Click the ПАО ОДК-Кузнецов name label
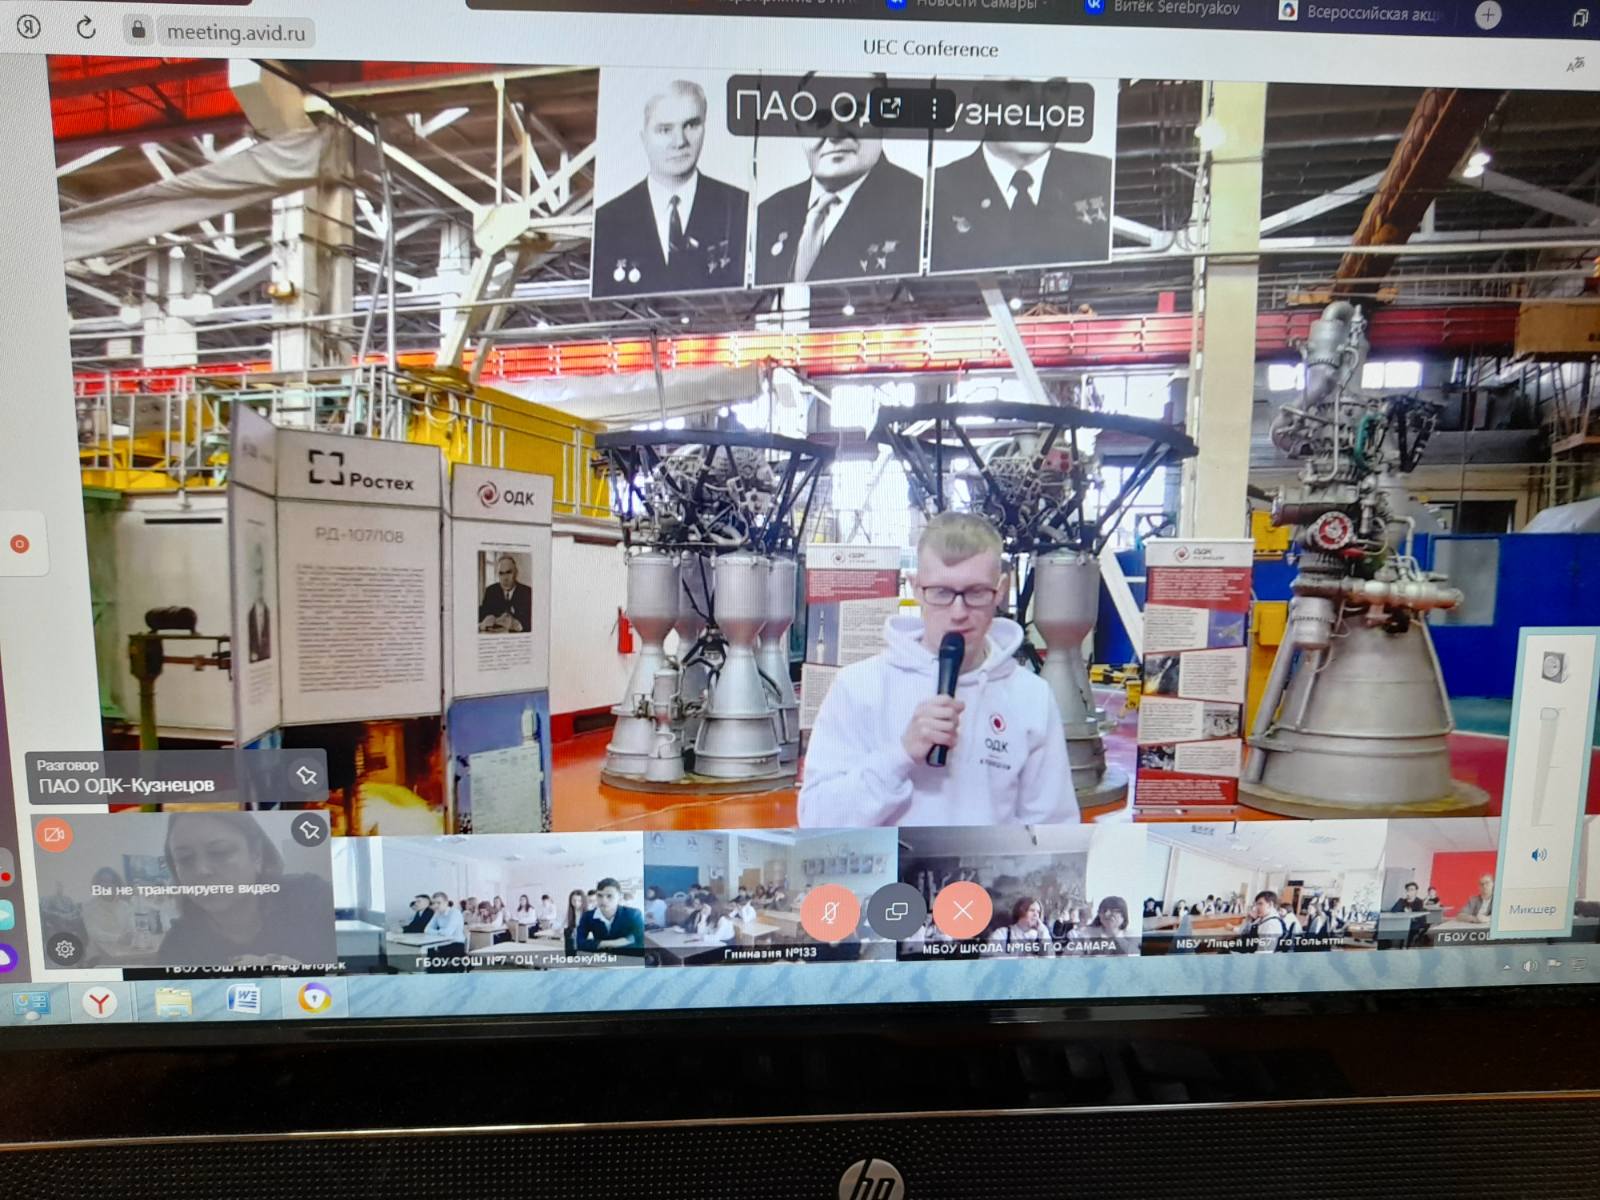The width and height of the screenshot is (1600, 1200). click(126, 786)
